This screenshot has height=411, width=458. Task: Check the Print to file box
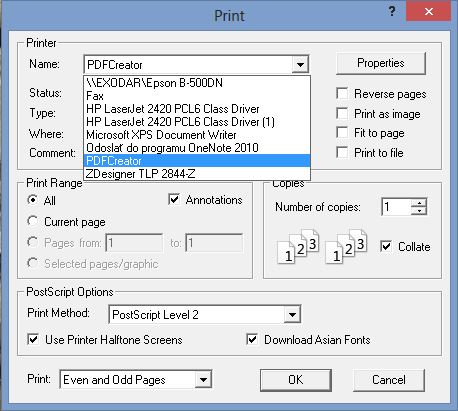point(342,152)
